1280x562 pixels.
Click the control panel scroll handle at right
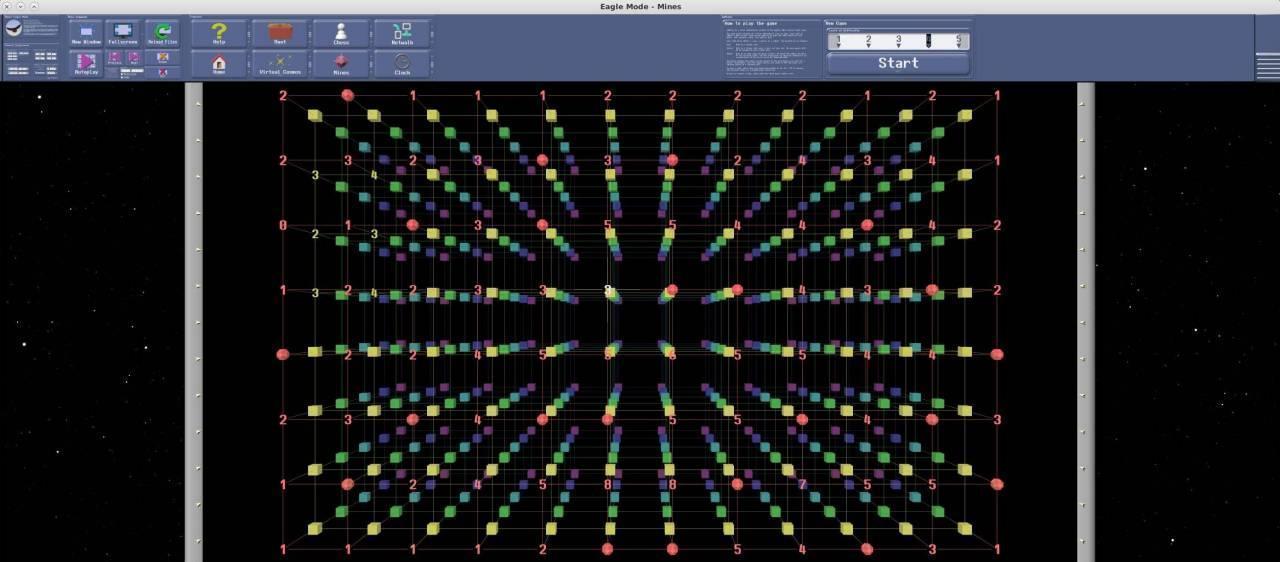pyautogui.click(x=1267, y=60)
